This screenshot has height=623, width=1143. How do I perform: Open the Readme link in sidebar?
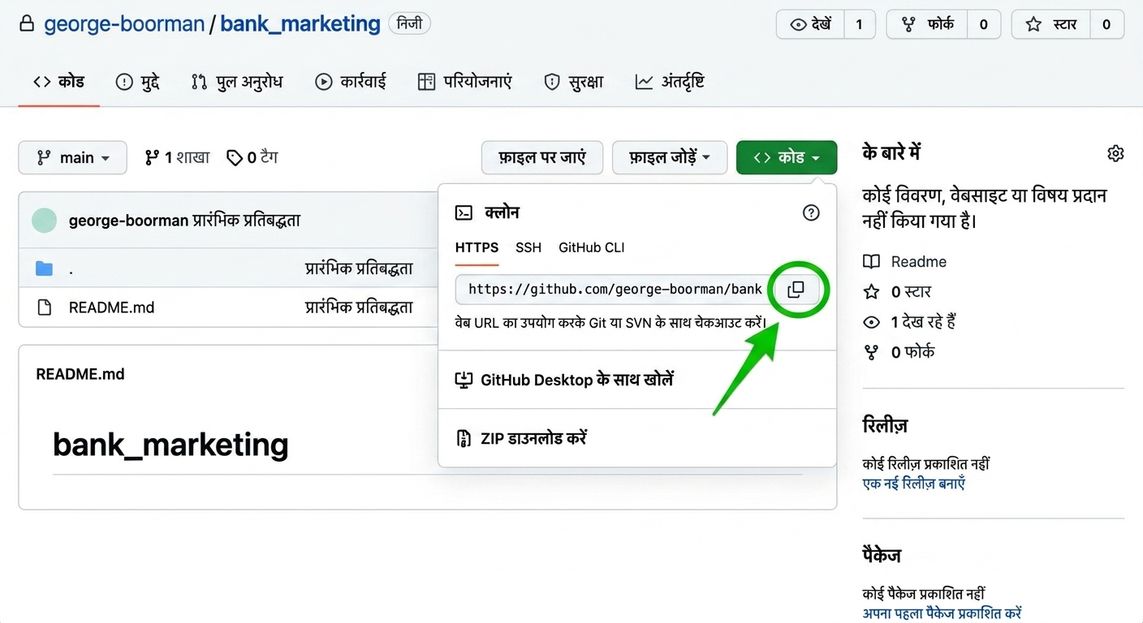pos(918,262)
